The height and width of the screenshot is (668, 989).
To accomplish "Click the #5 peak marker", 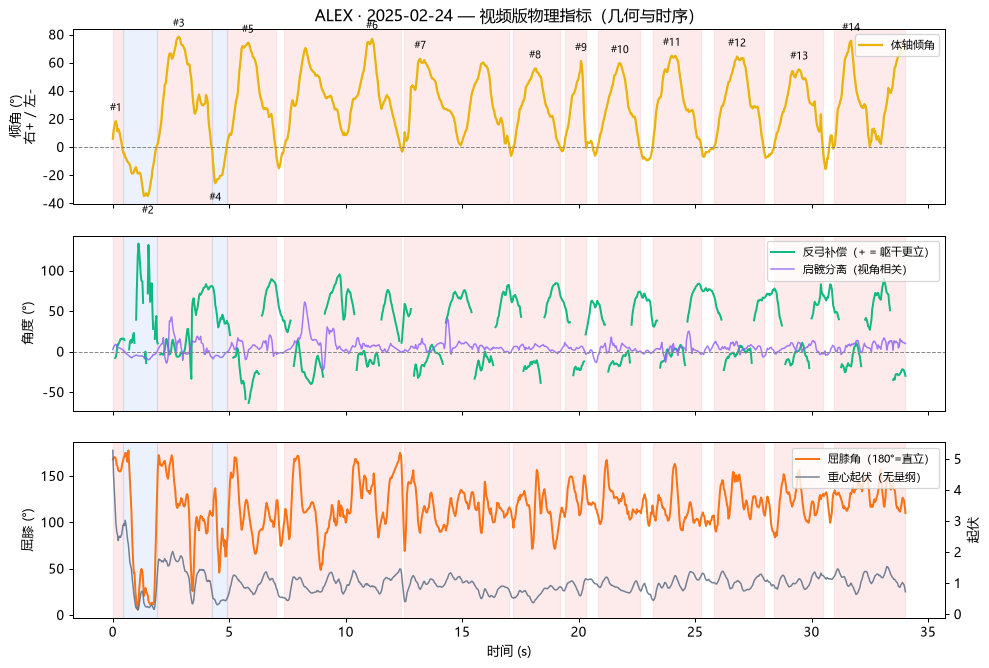I will pyautogui.click(x=248, y=29).
